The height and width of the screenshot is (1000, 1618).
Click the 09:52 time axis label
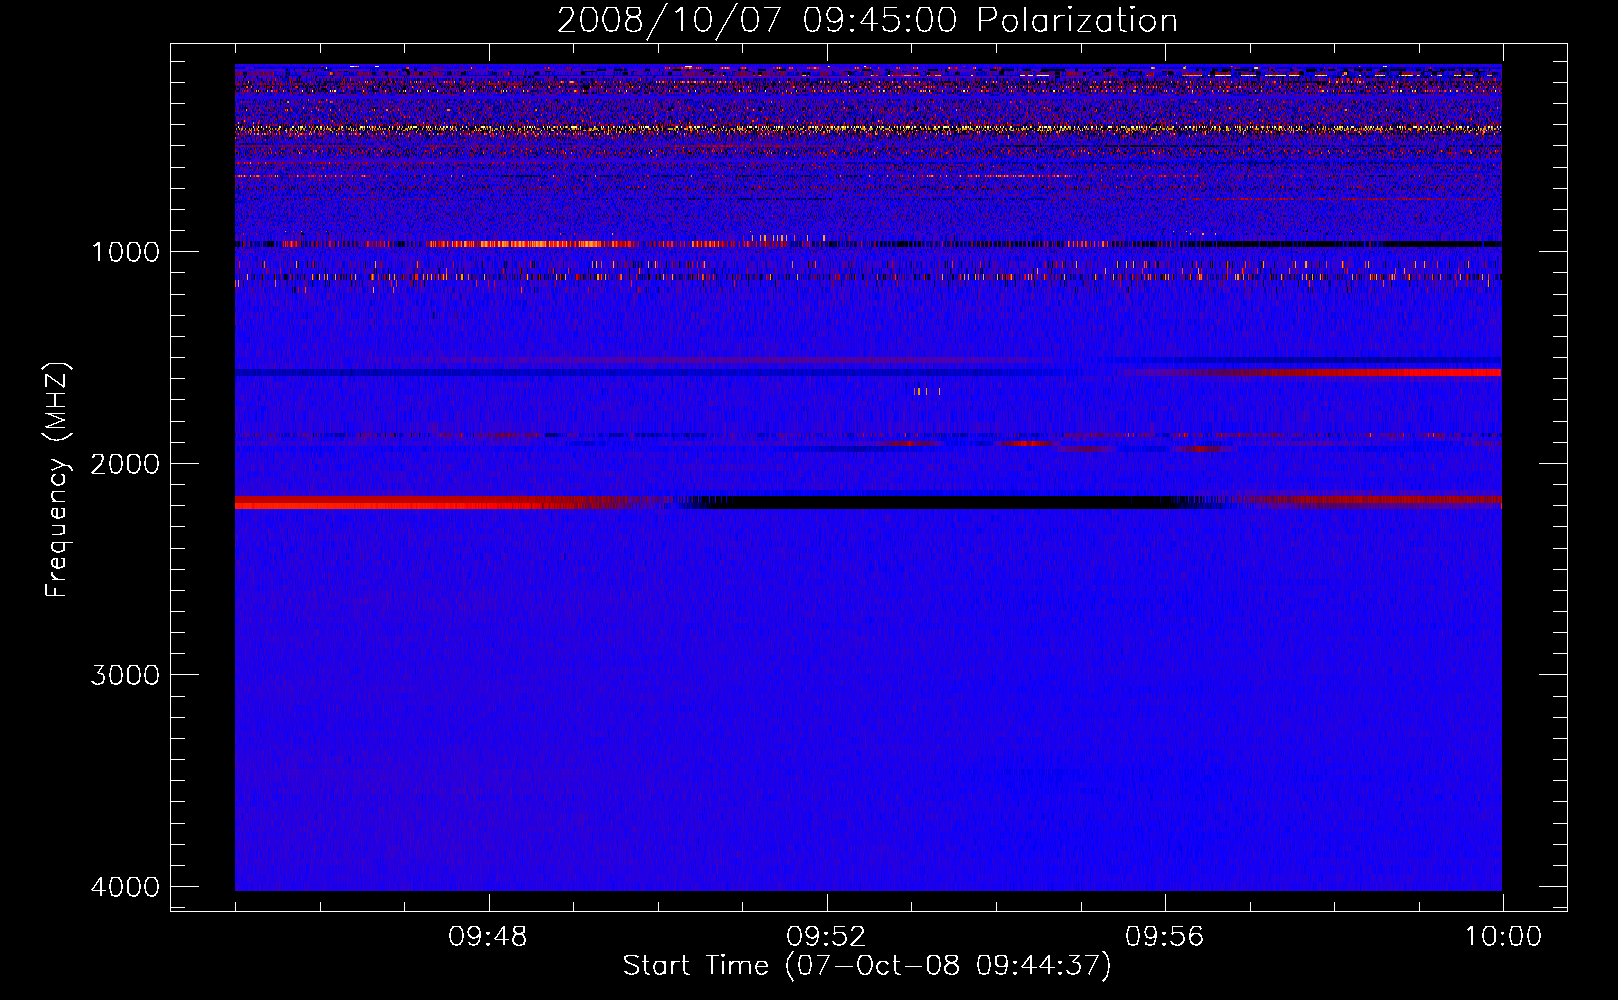826,937
